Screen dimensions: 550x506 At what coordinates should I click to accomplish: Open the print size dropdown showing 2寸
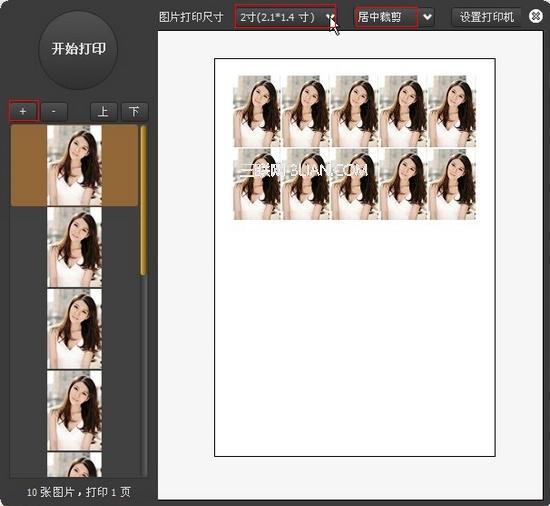(285, 16)
